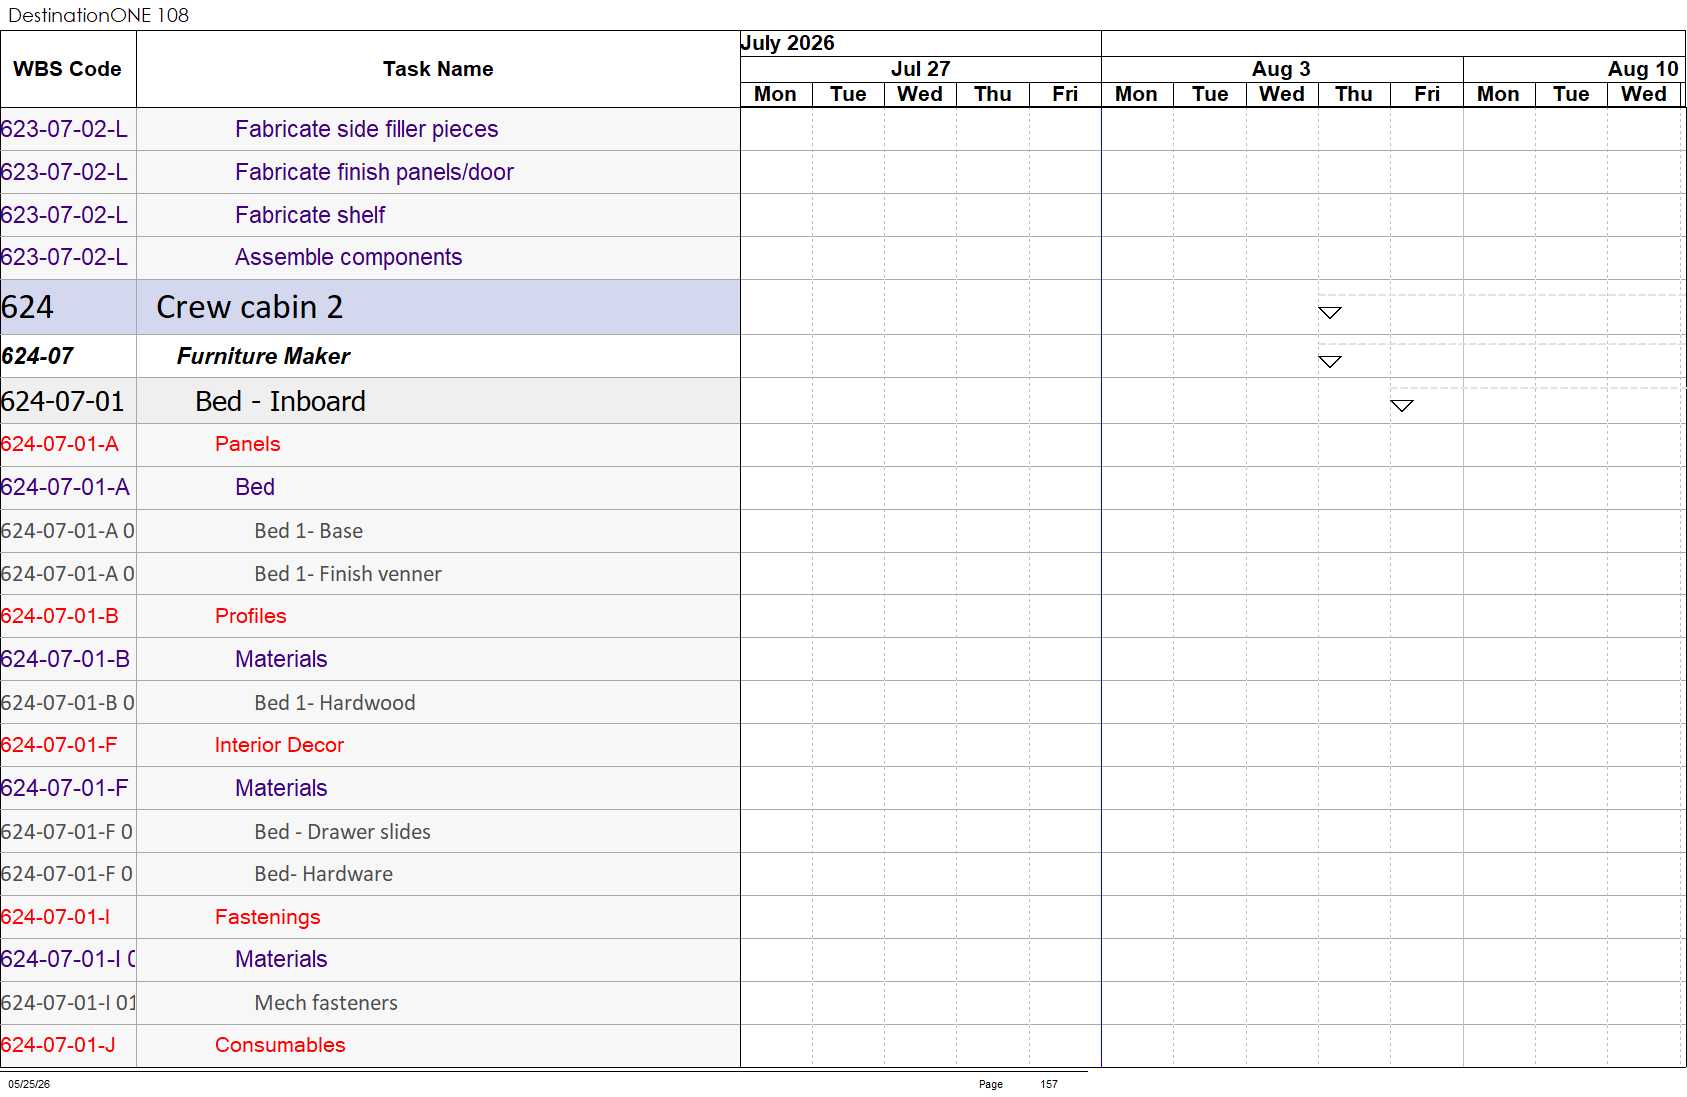Select the Jul 27 week header
The width and height of the screenshot is (1687, 1097).
920,69
